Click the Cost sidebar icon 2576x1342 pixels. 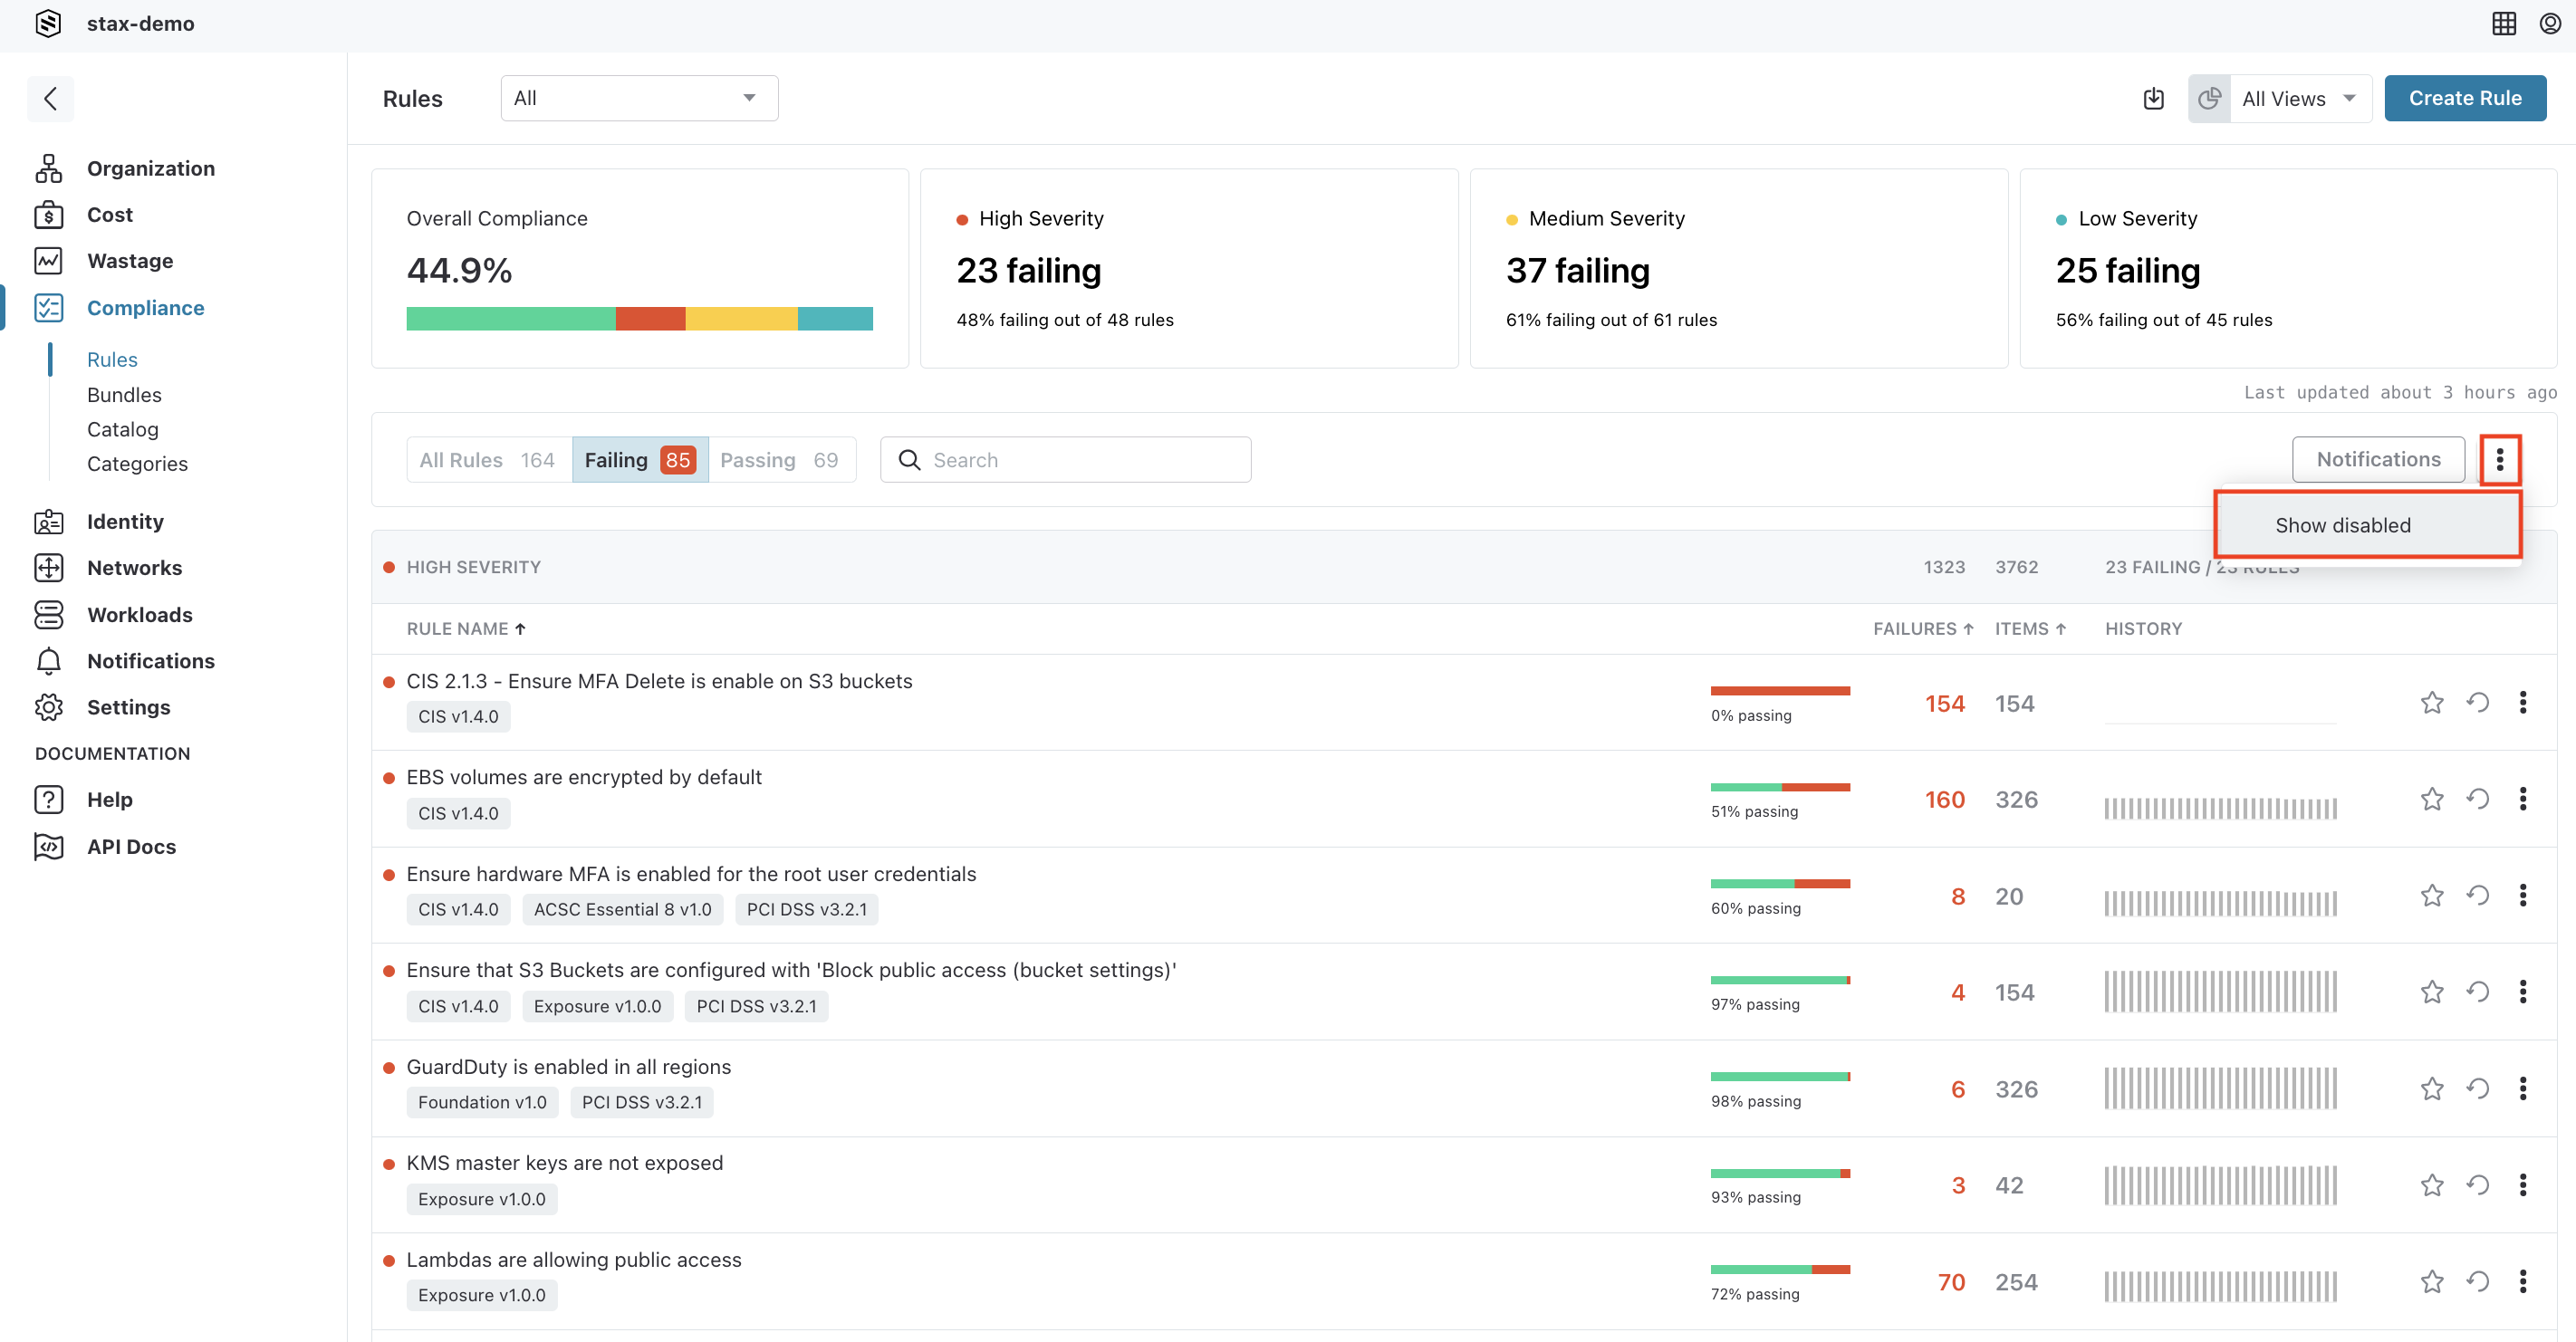(48, 215)
